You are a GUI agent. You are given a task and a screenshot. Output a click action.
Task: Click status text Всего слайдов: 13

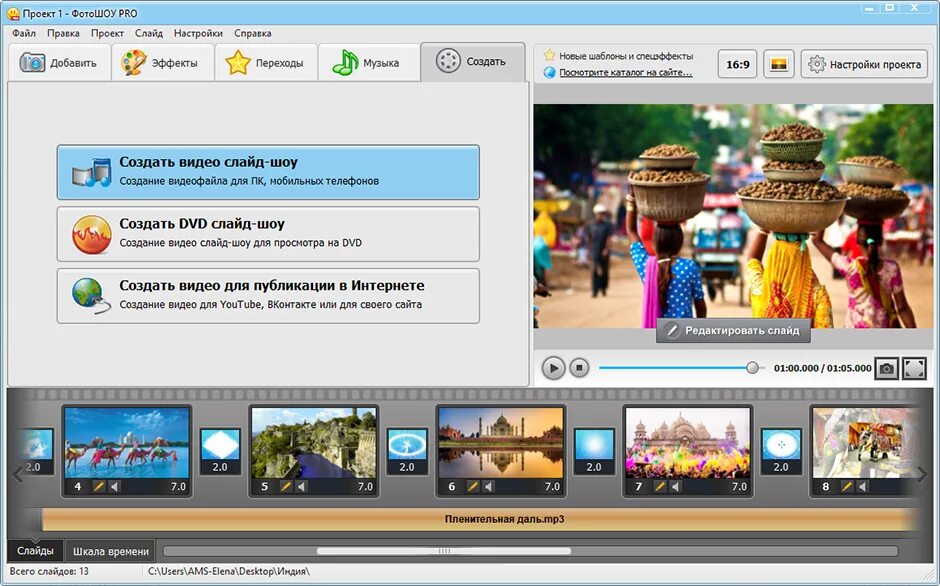coord(49,571)
